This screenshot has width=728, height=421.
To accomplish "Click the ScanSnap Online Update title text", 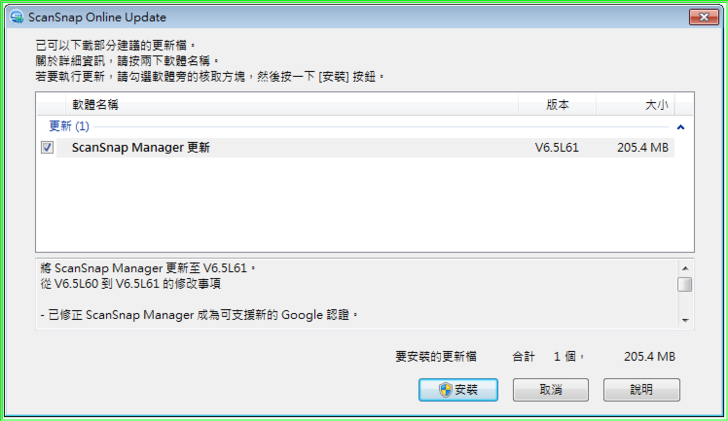I will pyautogui.click(x=97, y=17).
